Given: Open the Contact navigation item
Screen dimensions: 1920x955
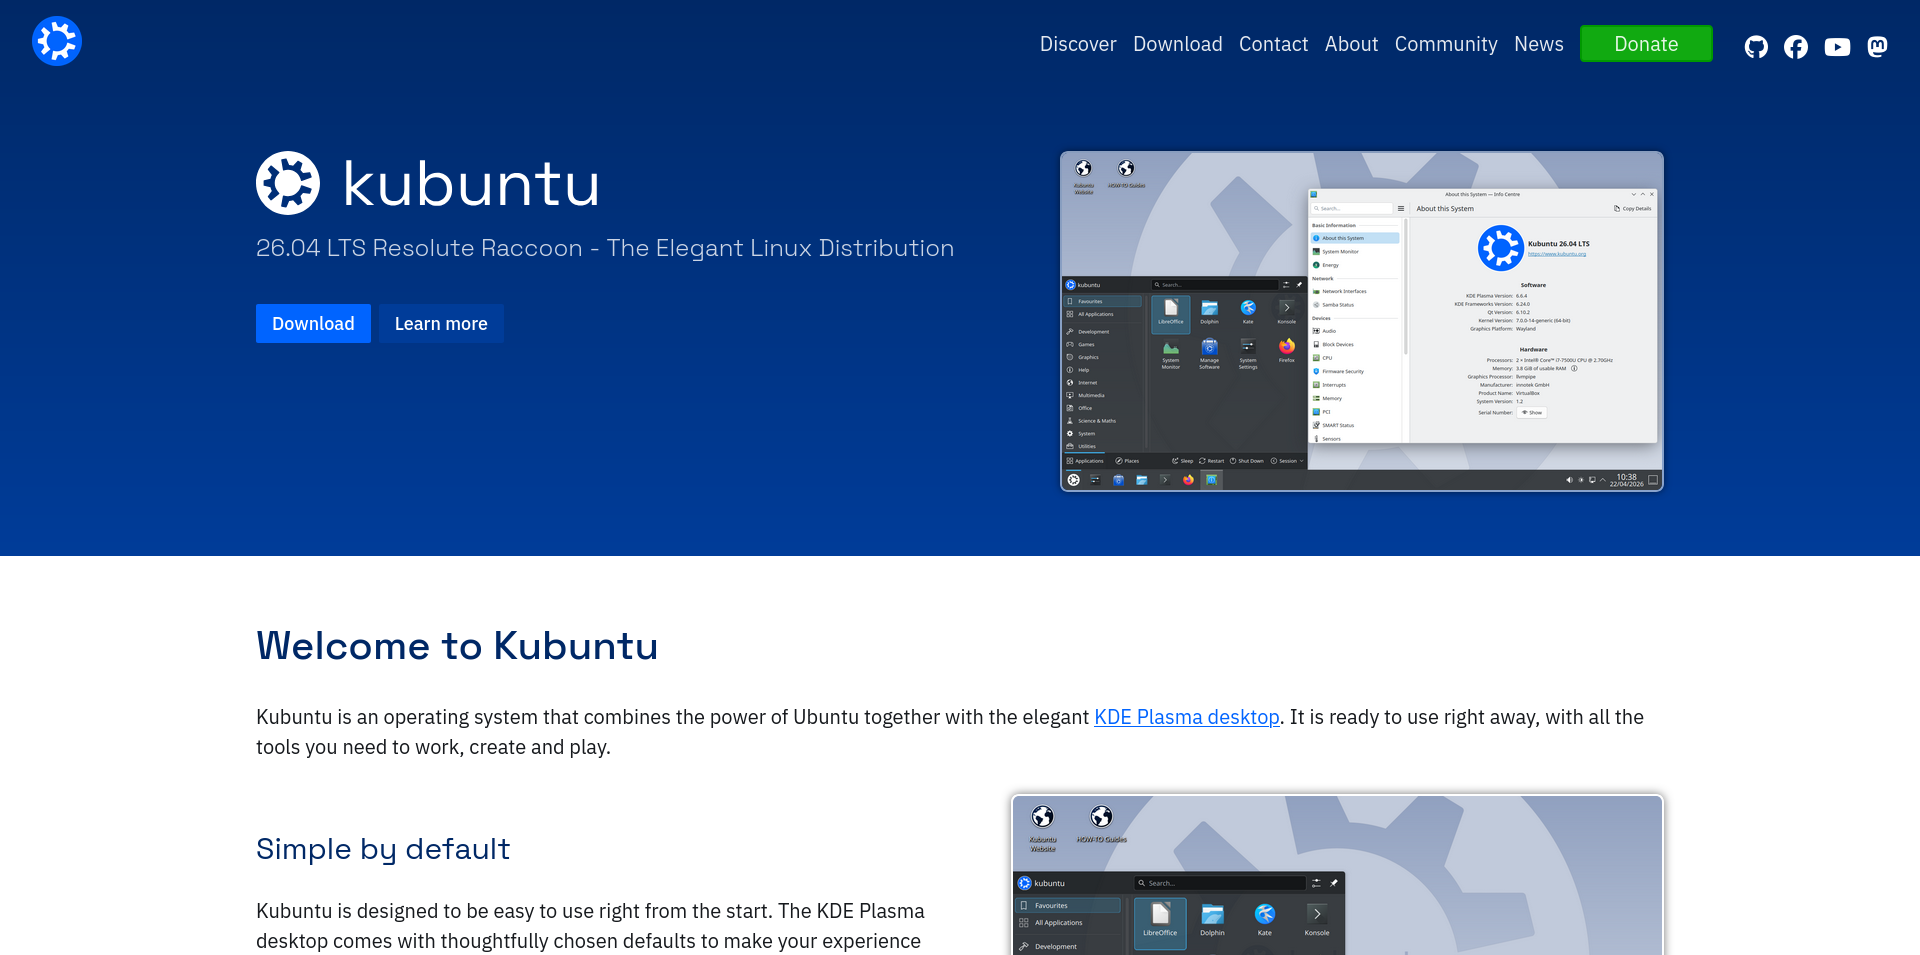Looking at the screenshot, I should pyautogui.click(x=1273, y=44).
